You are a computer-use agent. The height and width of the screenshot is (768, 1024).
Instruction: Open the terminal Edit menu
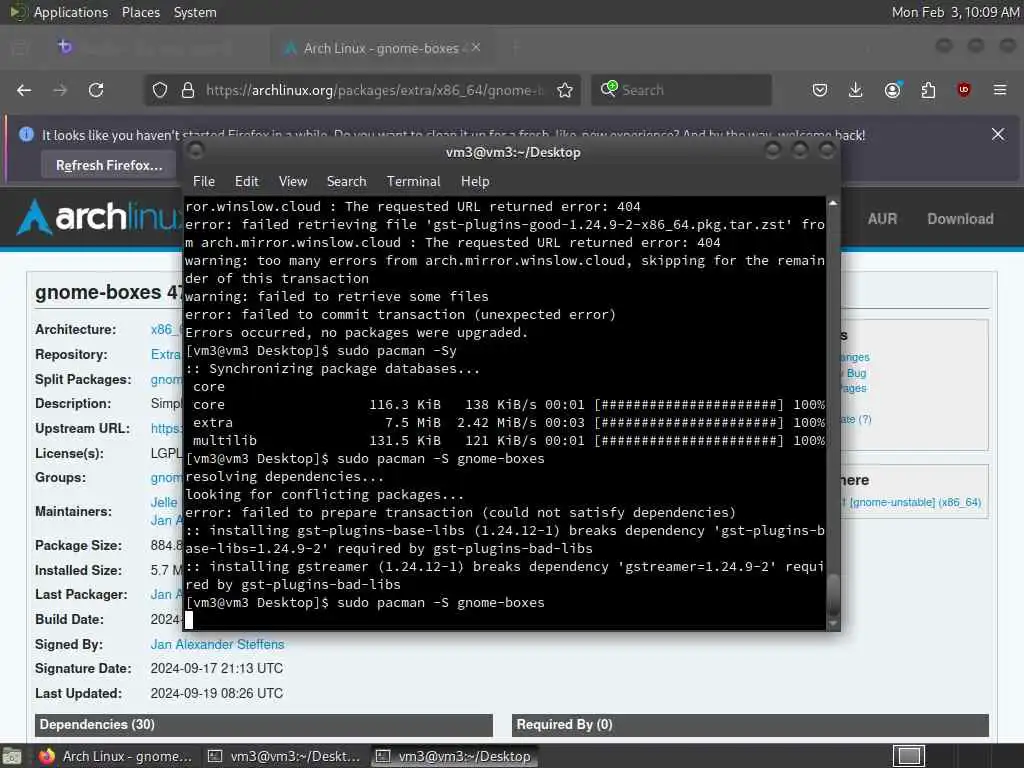(x=247, y=182)
